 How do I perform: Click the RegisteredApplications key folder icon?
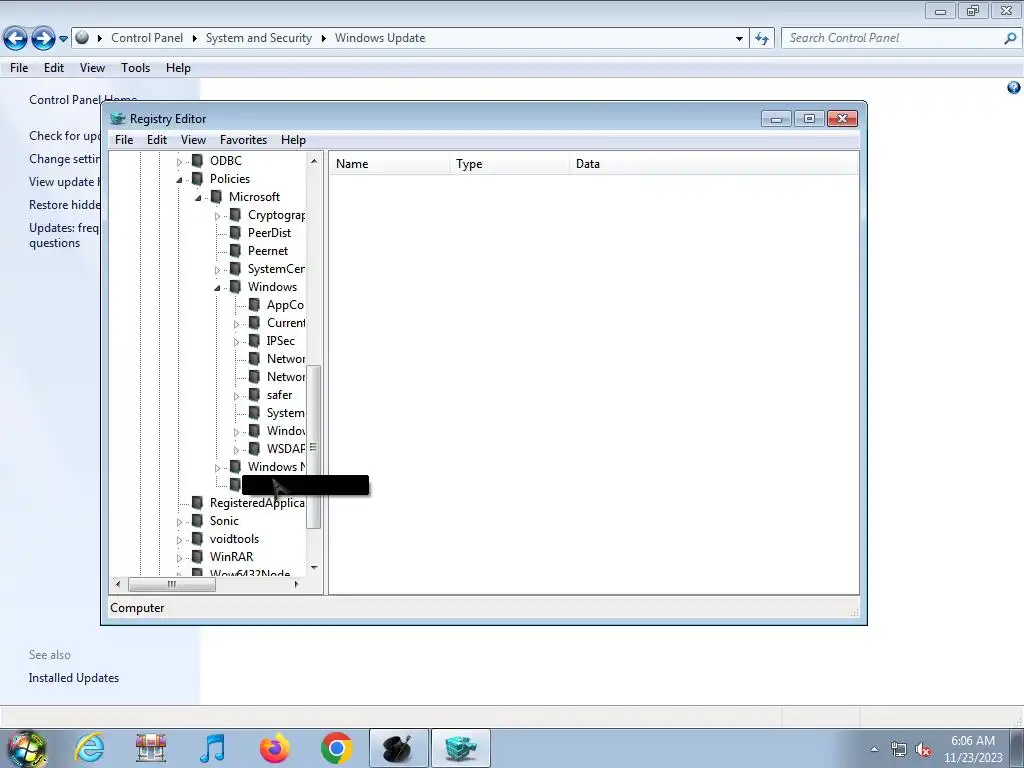197,503
